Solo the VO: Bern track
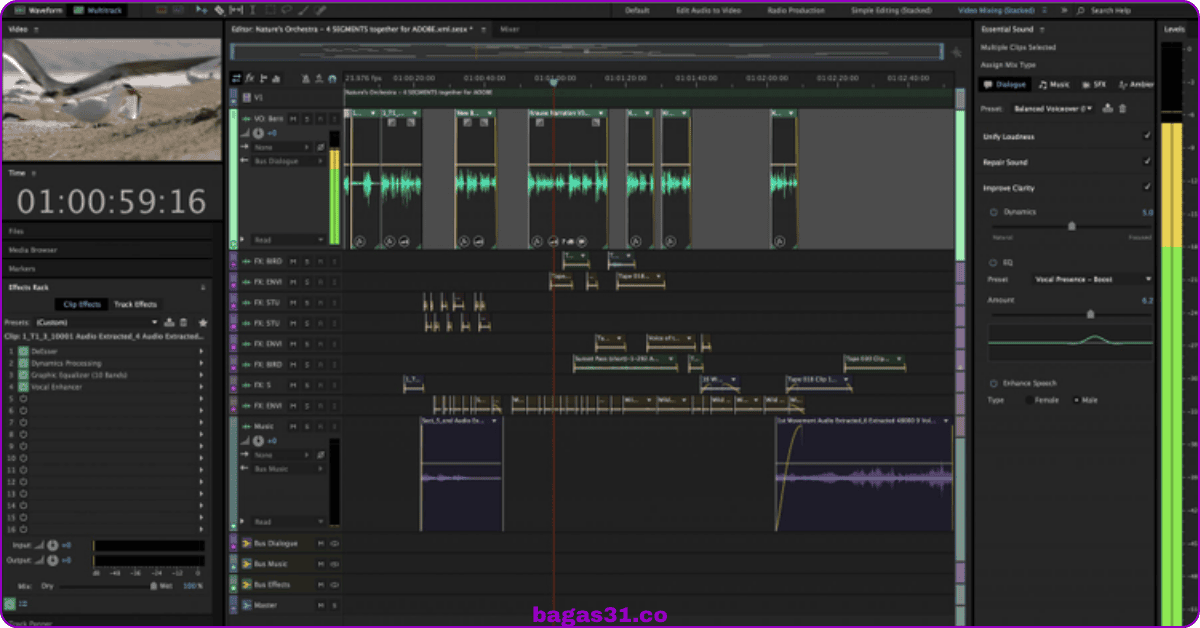Viewport: 1200px width, 628px height. [307, 117]
